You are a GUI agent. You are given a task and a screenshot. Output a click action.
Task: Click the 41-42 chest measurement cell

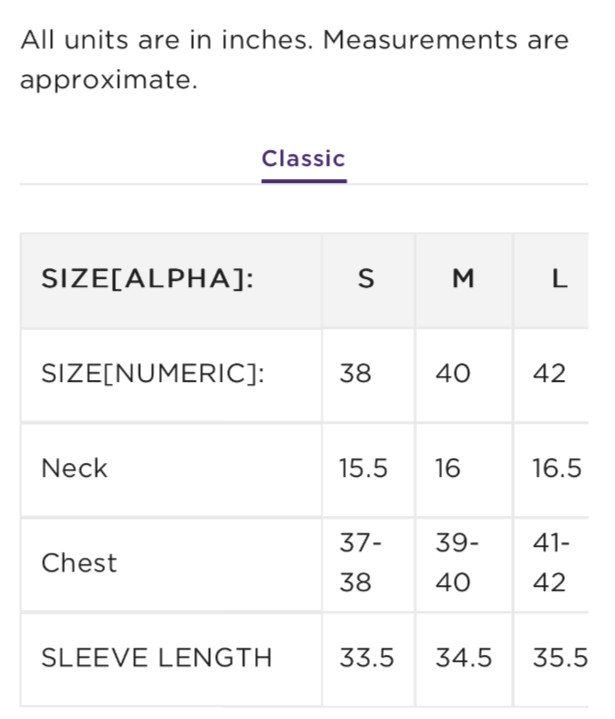coord(551,563)
